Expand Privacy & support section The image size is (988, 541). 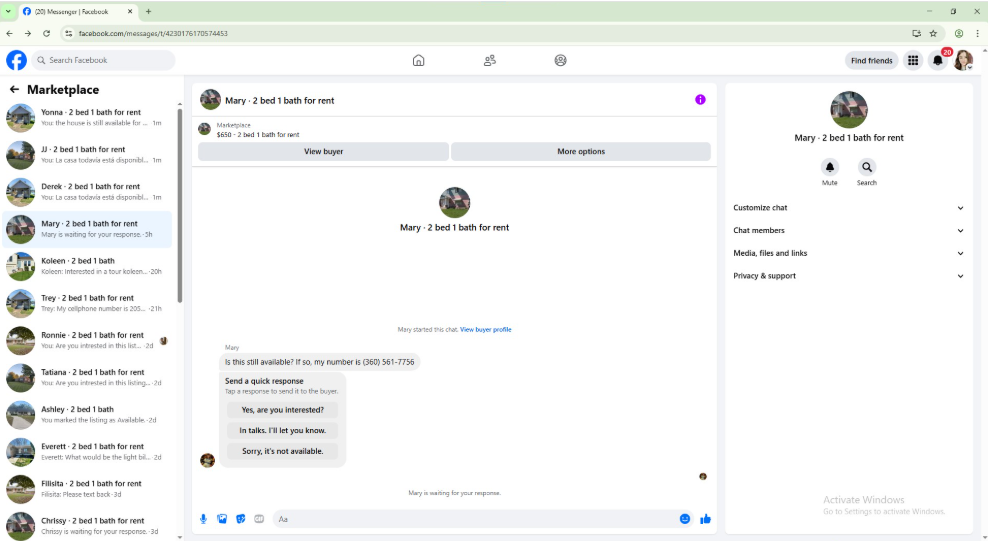pyautogui.click(x=848, y=276)
